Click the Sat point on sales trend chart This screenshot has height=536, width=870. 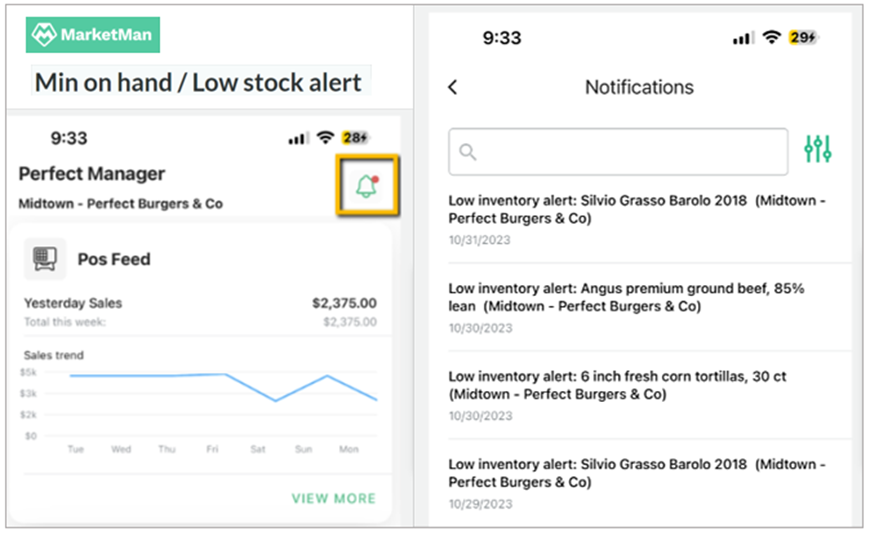pyautogui.click(x=276, y=400)
